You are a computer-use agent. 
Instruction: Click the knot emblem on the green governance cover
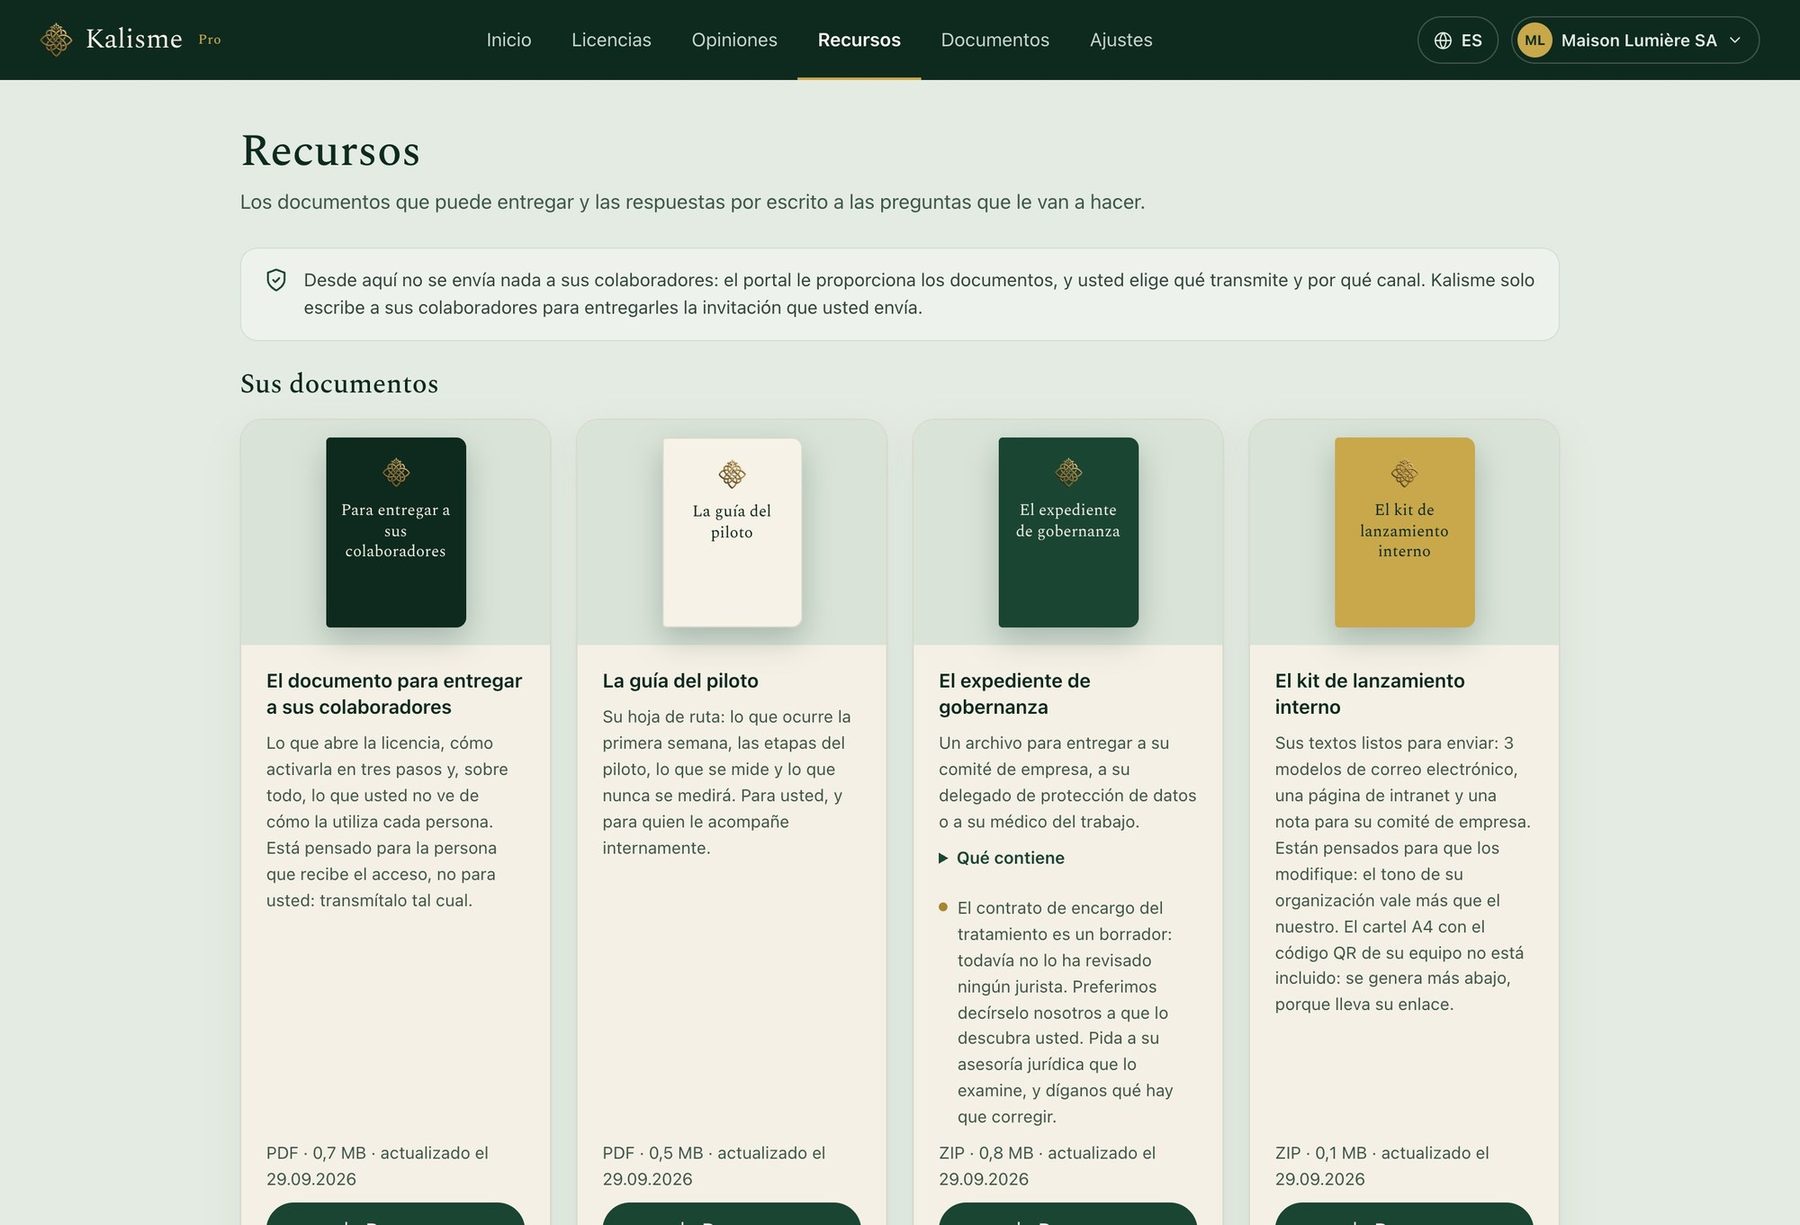pos(1069,472)
